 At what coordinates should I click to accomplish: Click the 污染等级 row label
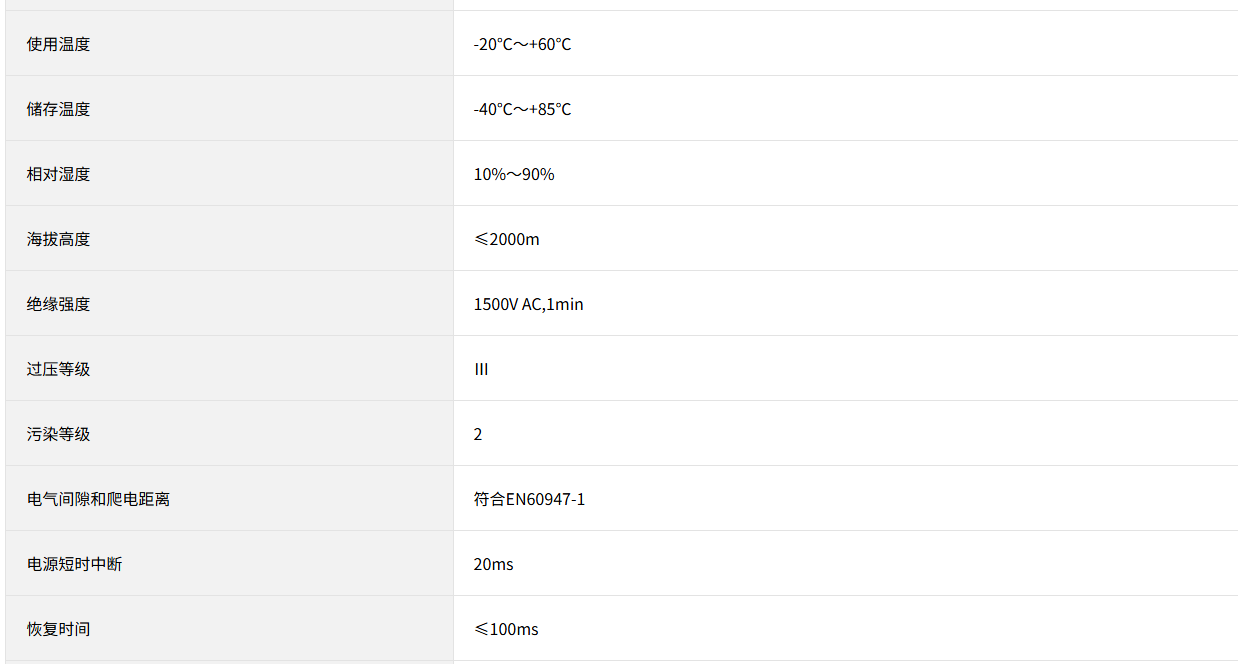58,434
